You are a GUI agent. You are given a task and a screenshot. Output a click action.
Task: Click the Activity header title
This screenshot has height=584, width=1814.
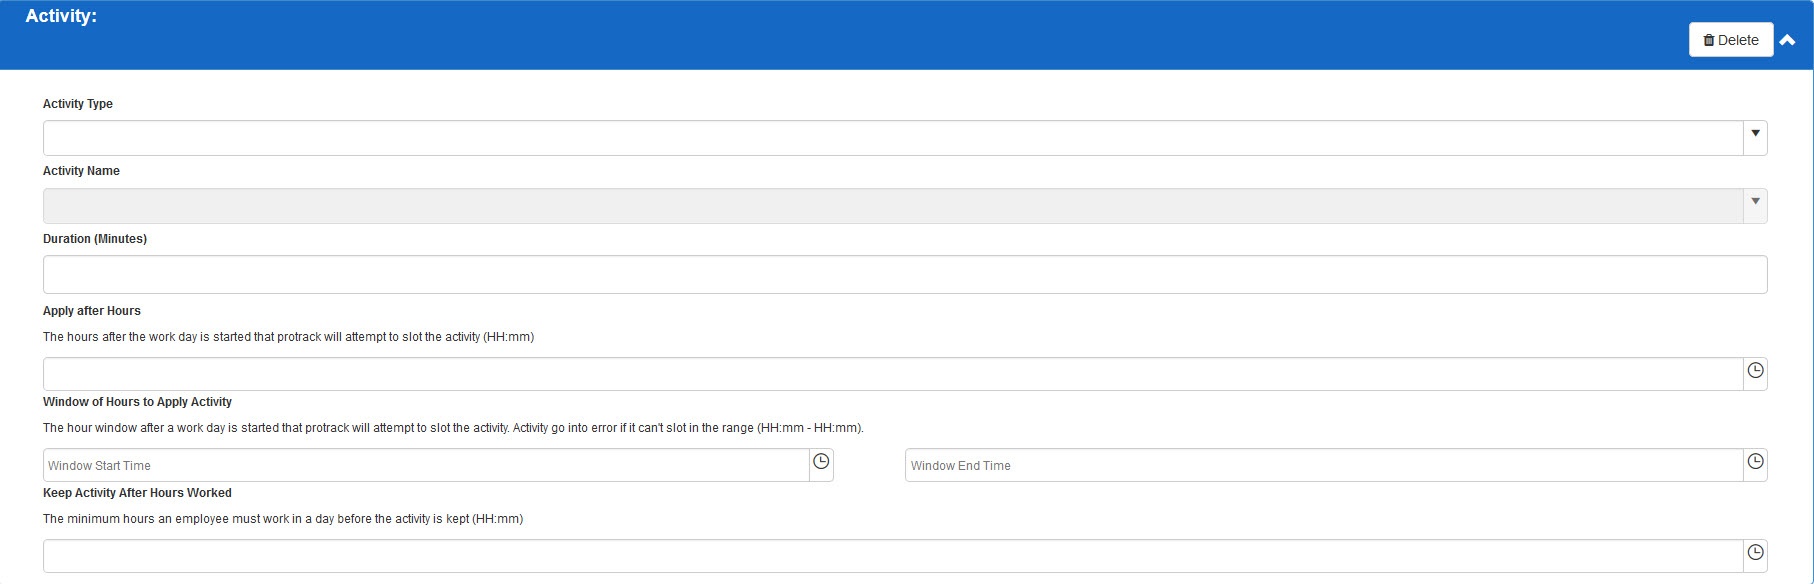click(x=61, y=17)
